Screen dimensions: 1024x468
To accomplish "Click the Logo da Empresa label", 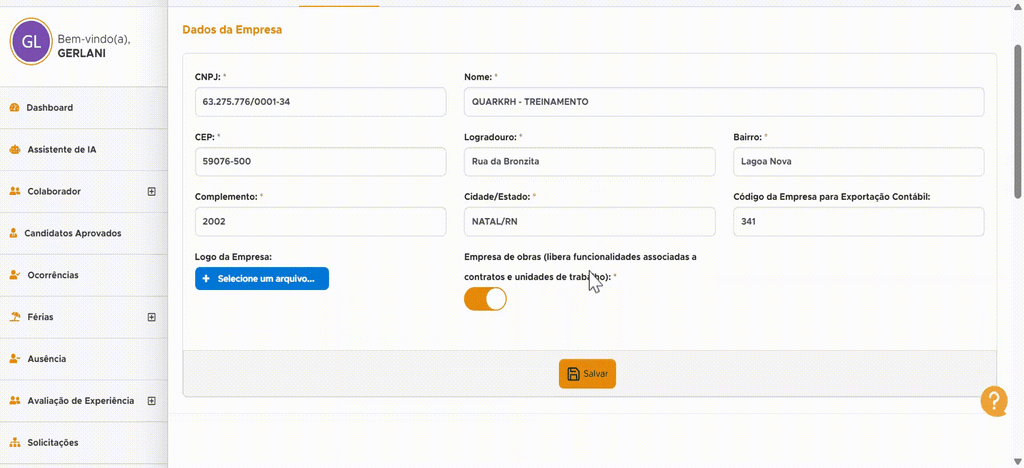I will (232, 257).
